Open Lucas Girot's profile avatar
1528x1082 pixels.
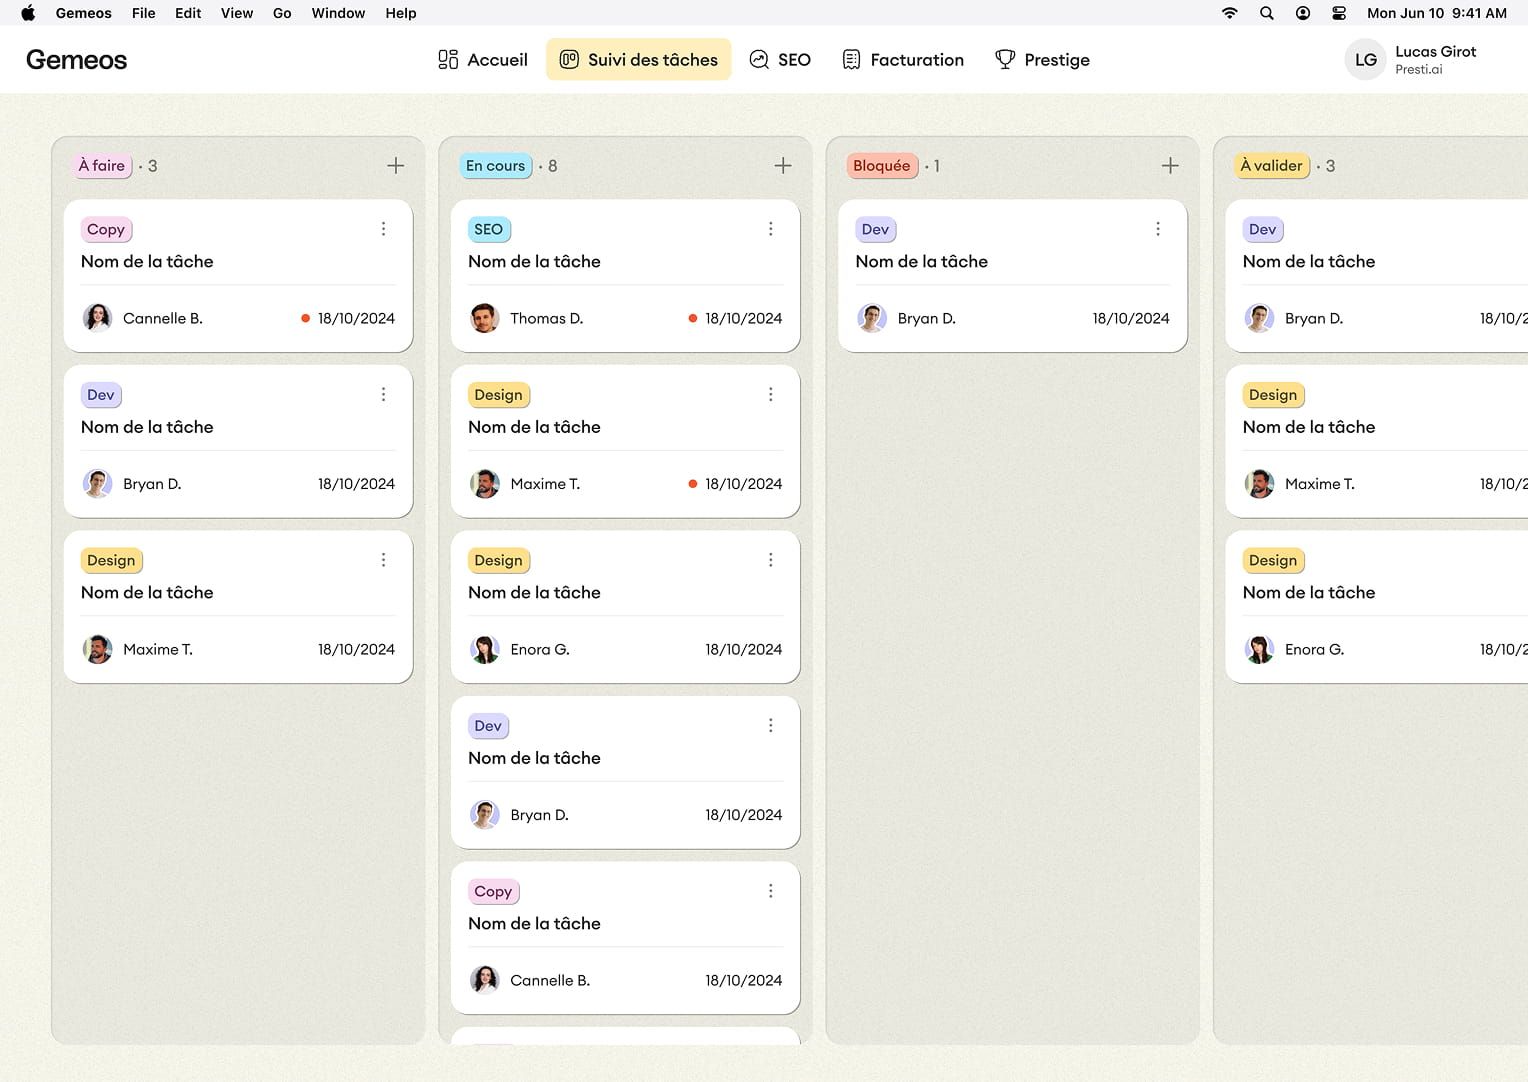[x=1365, y=60]
